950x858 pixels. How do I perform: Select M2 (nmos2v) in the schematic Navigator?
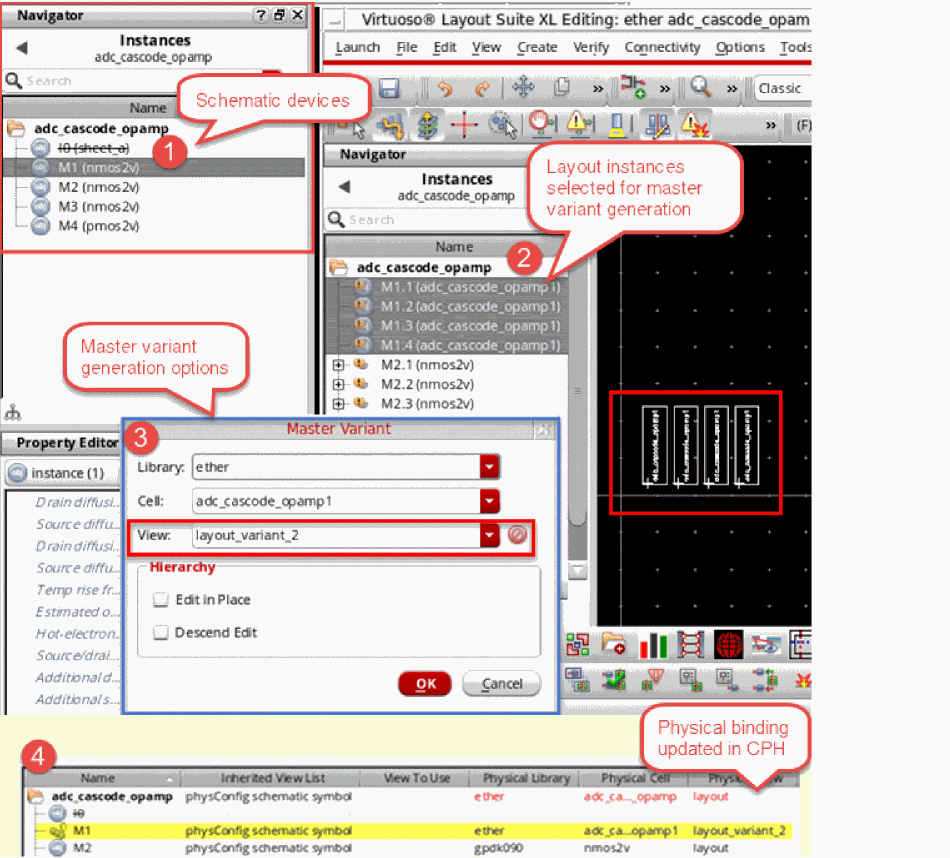[99, 187]
